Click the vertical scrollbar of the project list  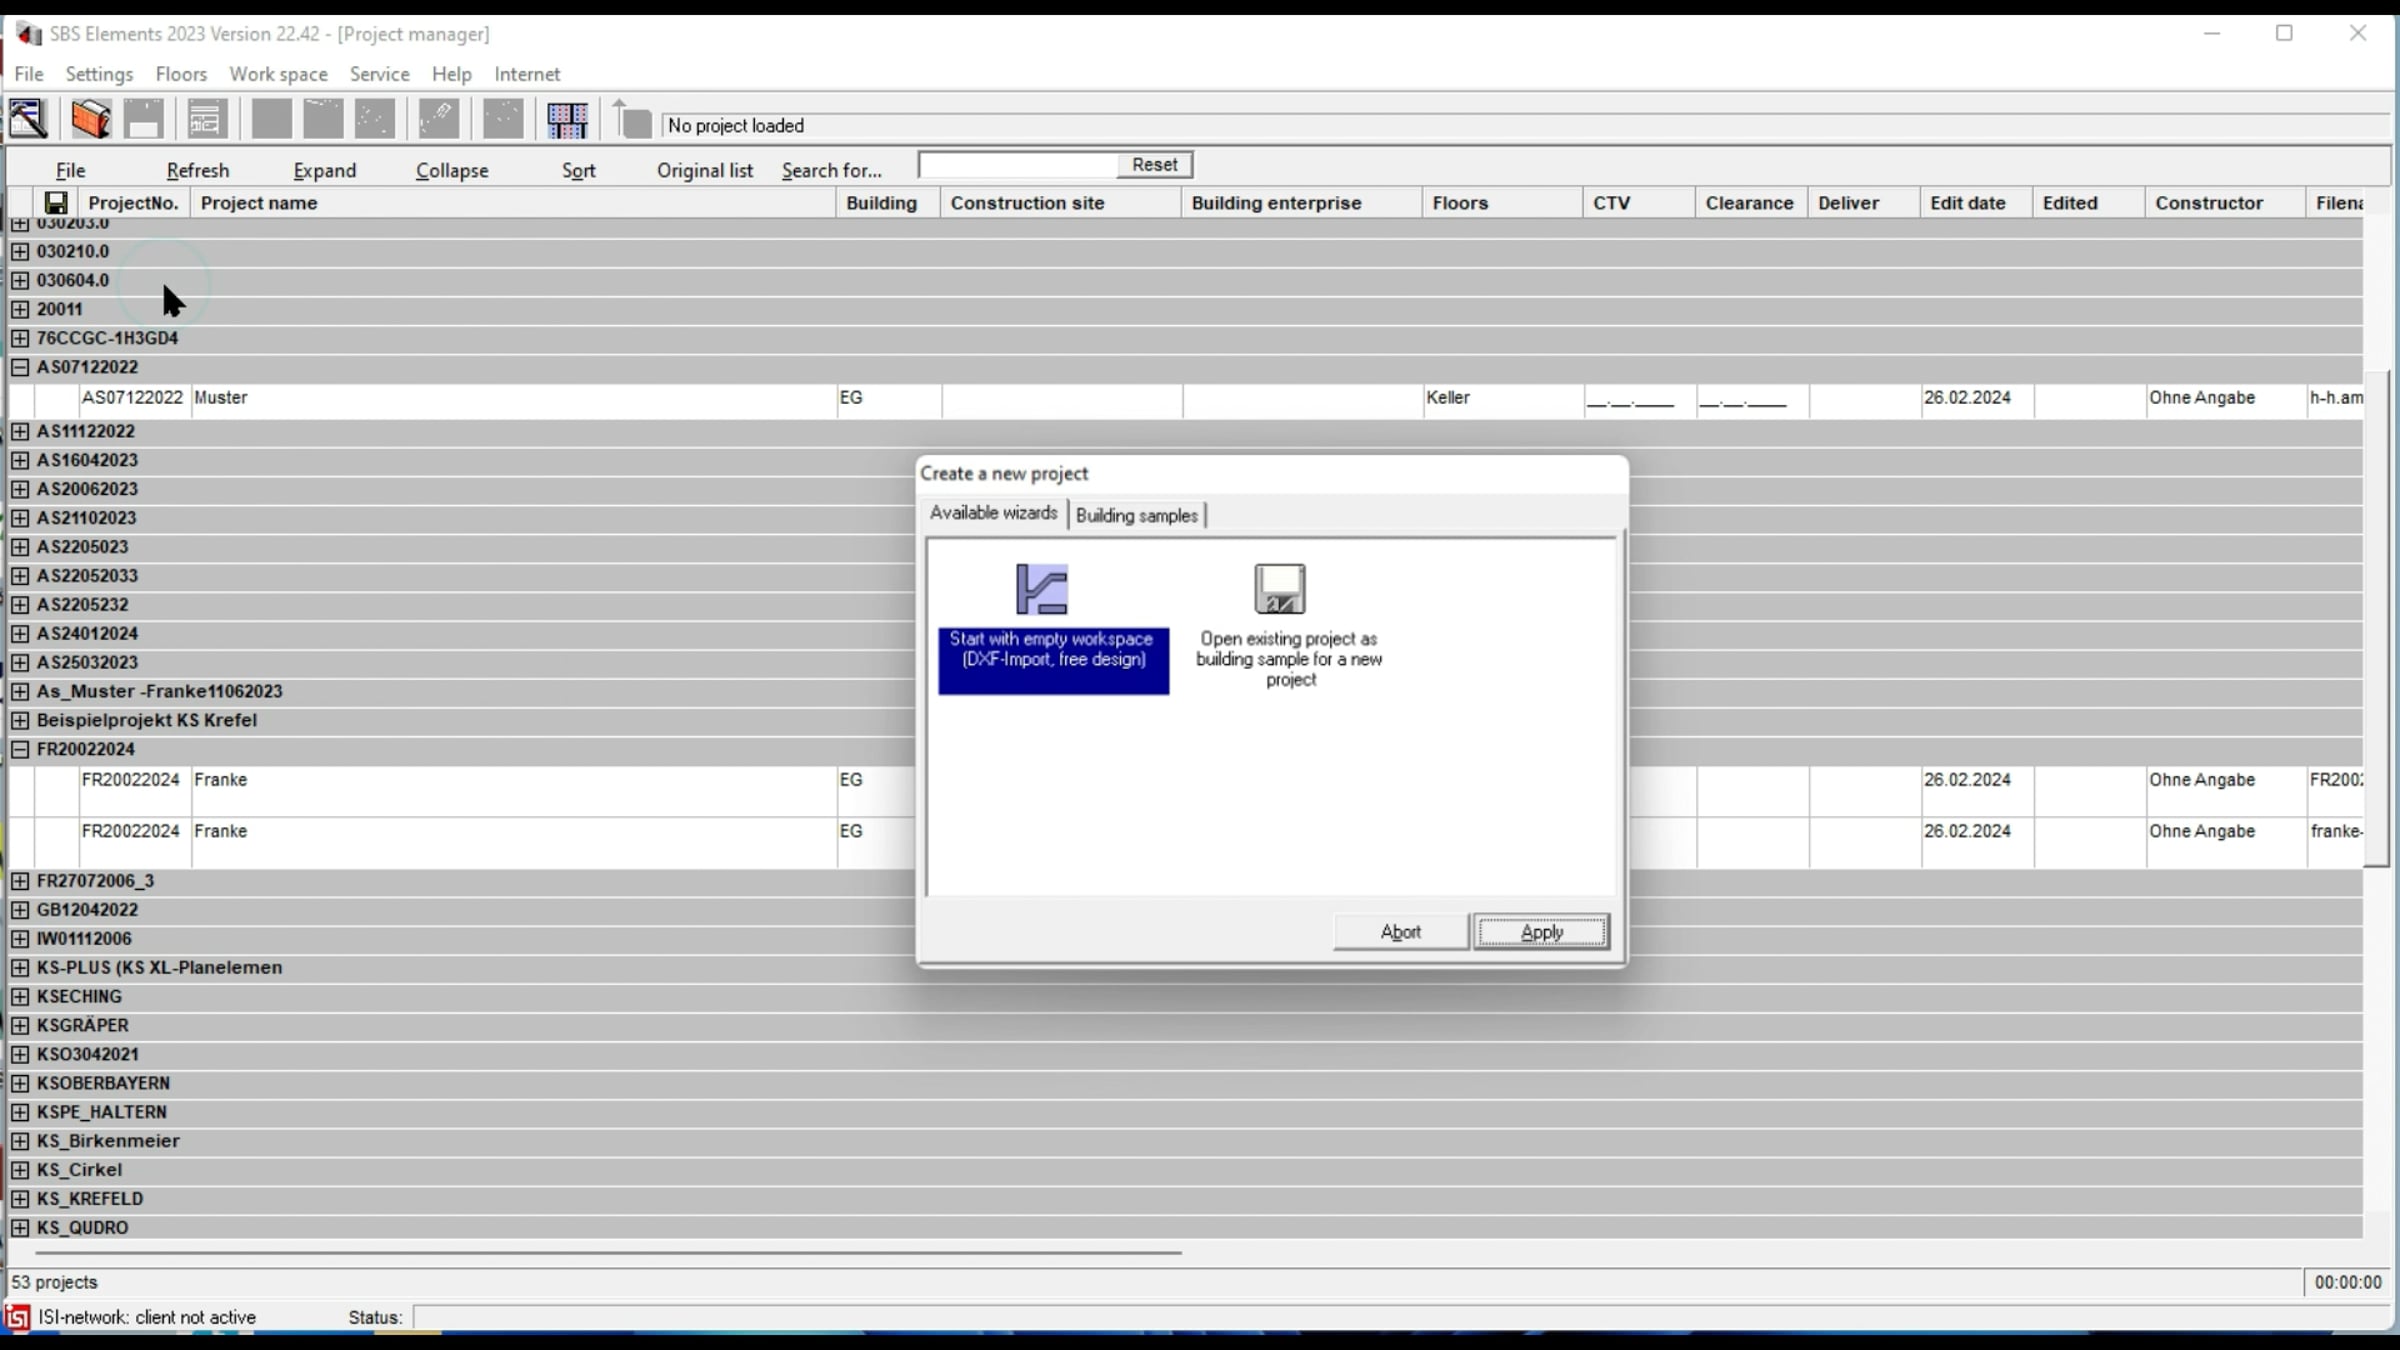(x=2375, y=620)
